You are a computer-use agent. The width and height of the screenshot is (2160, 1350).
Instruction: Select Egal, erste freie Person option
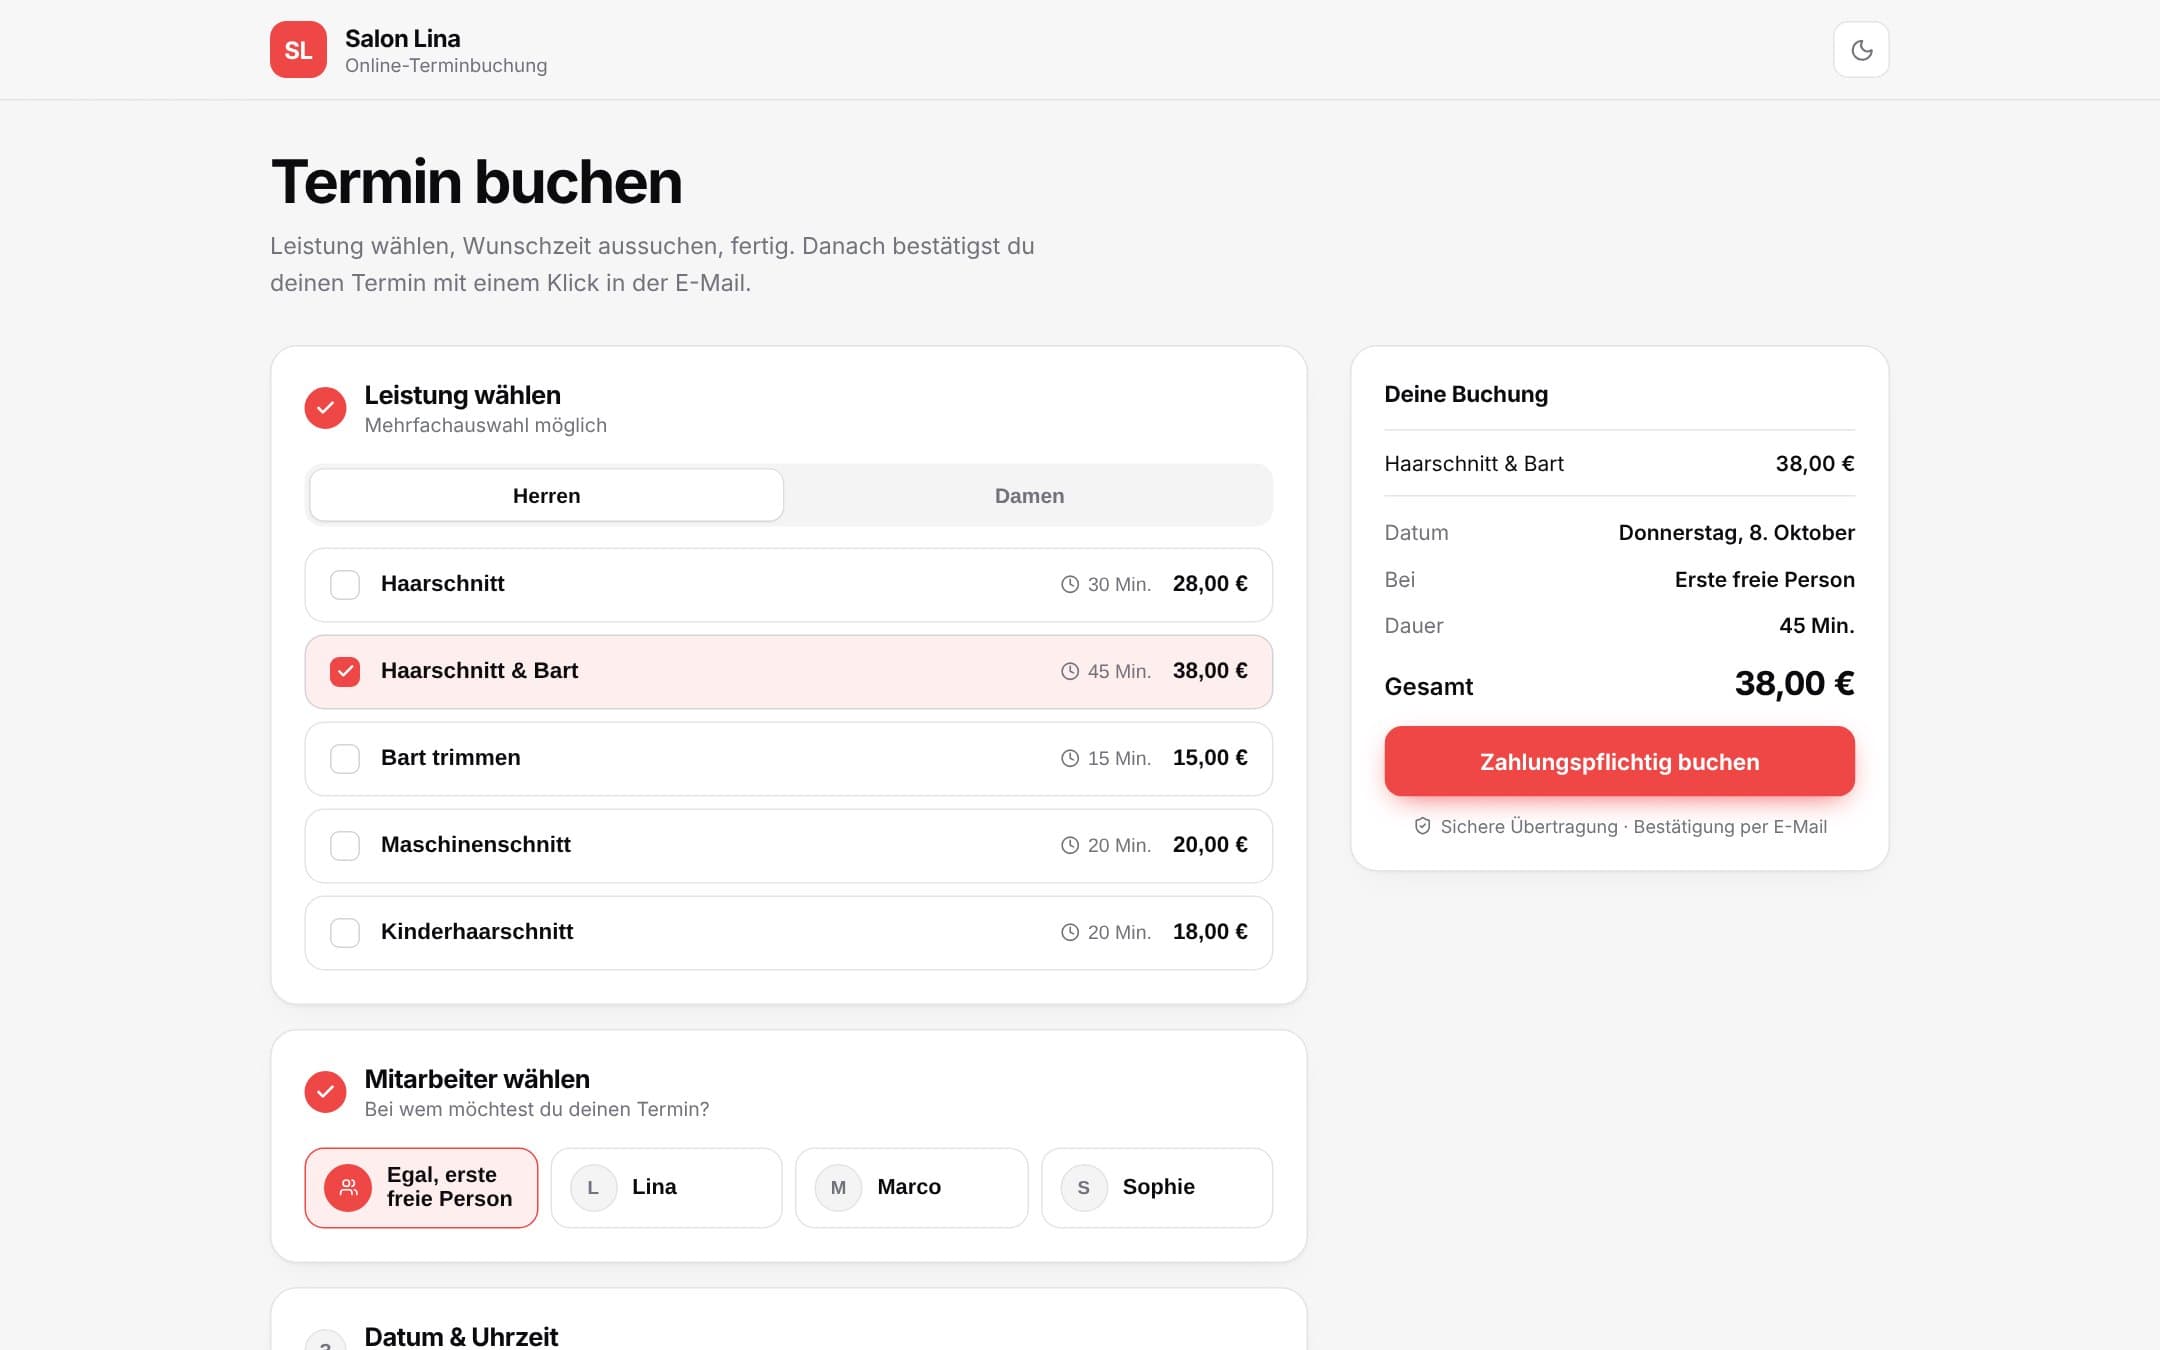pos(421,1188)
